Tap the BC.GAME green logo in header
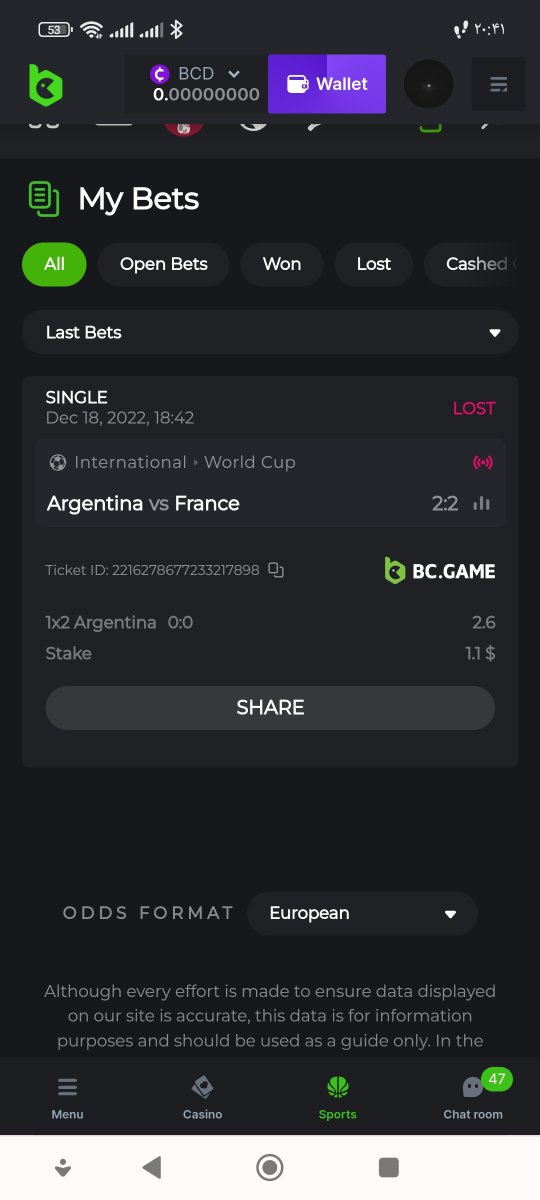 click(x=45, y=85)
